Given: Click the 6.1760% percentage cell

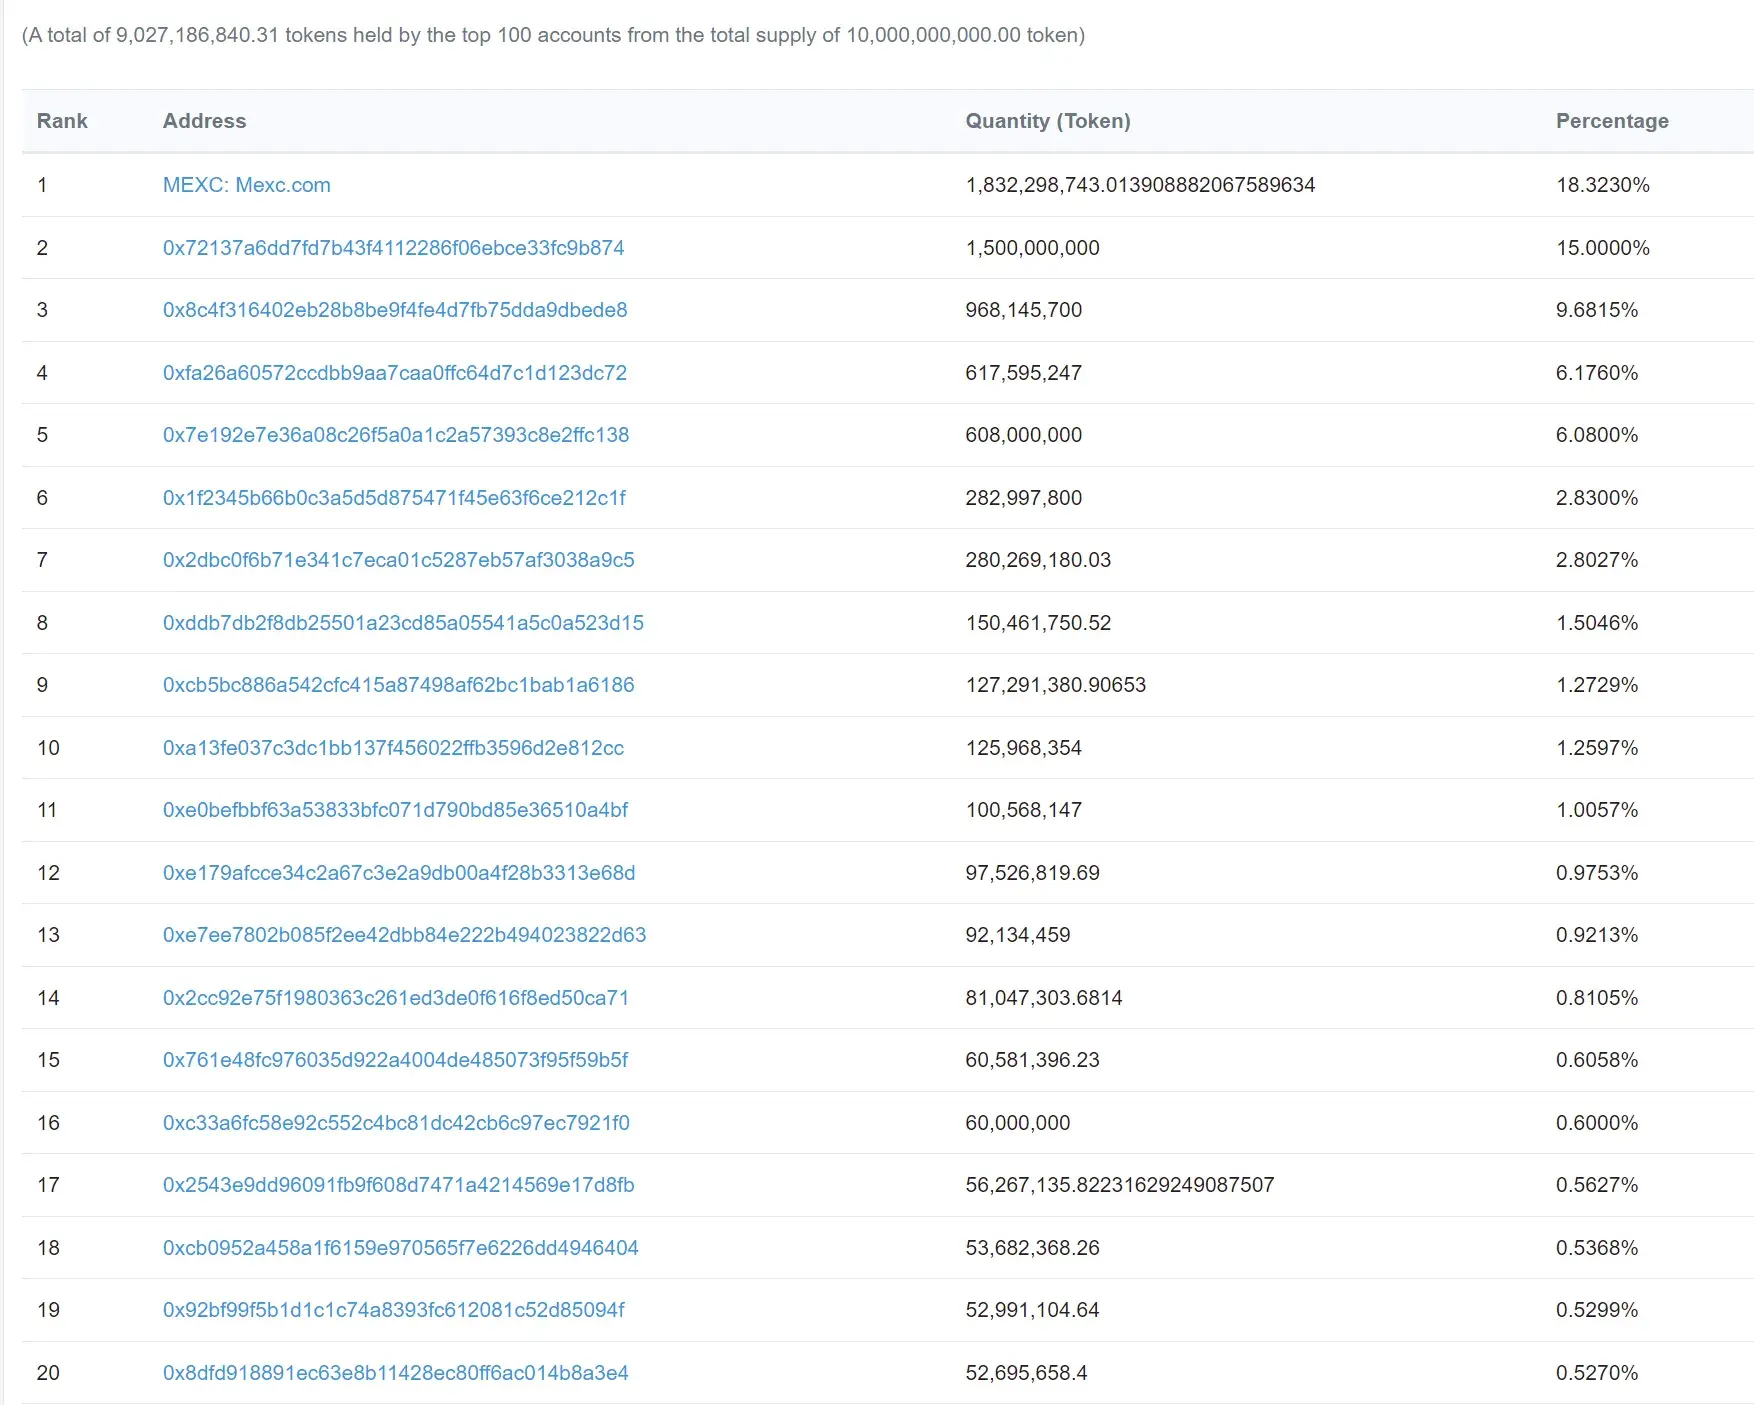Looking at the screenshot, I should click(1596, 373).
